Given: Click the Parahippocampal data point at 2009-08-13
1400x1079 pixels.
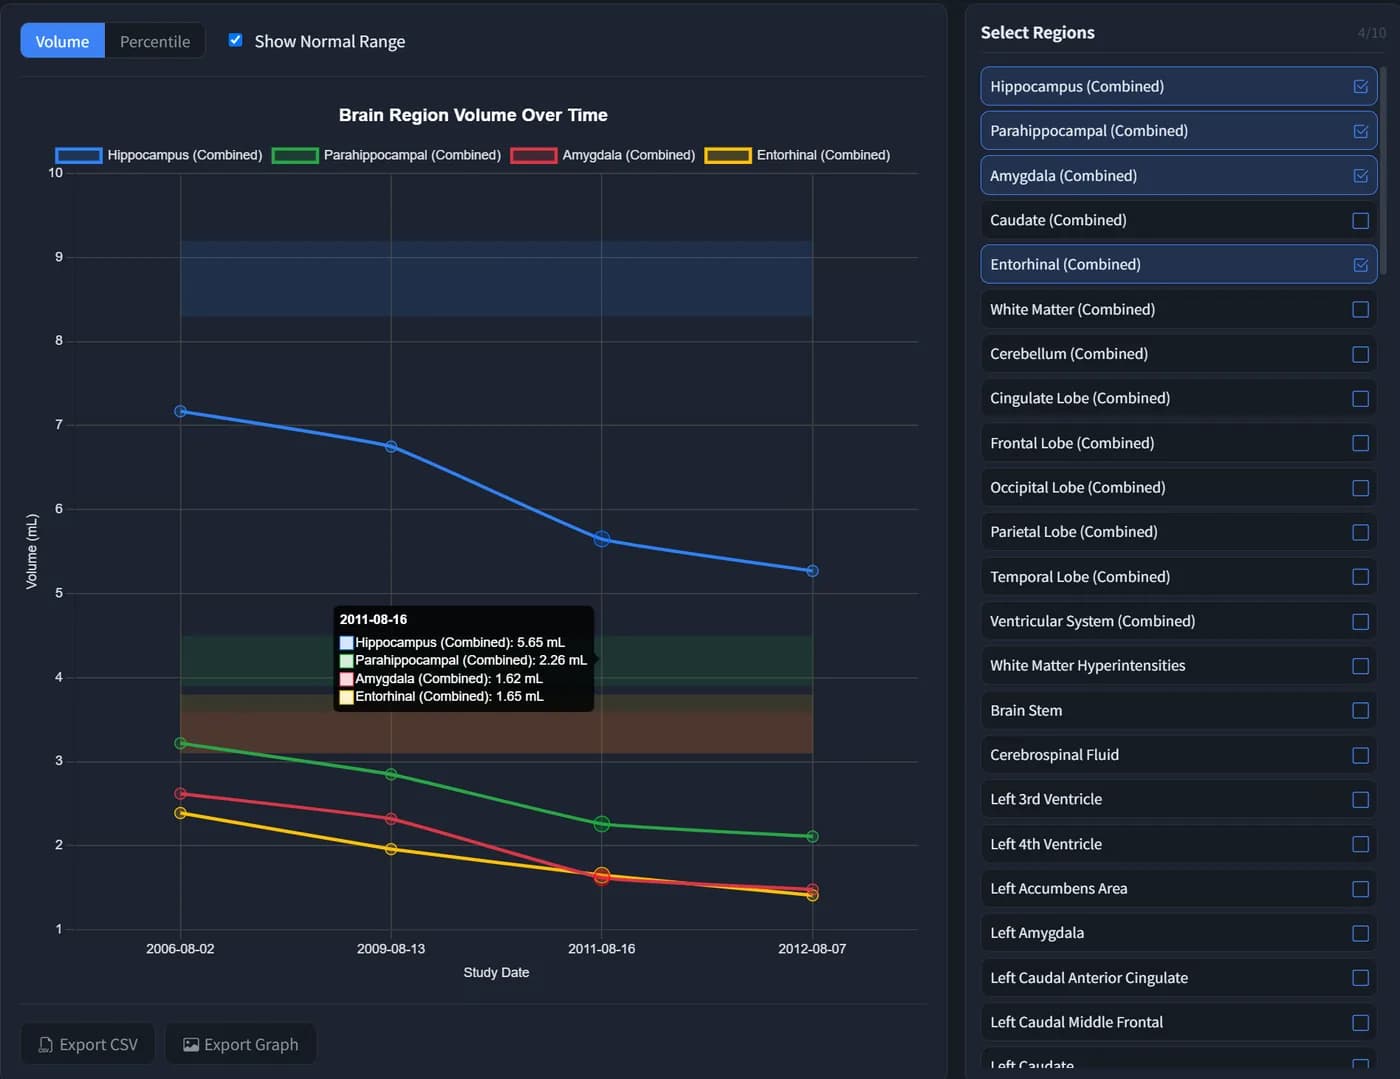Looking at the screenshot, I should click(x=391, y=774).
